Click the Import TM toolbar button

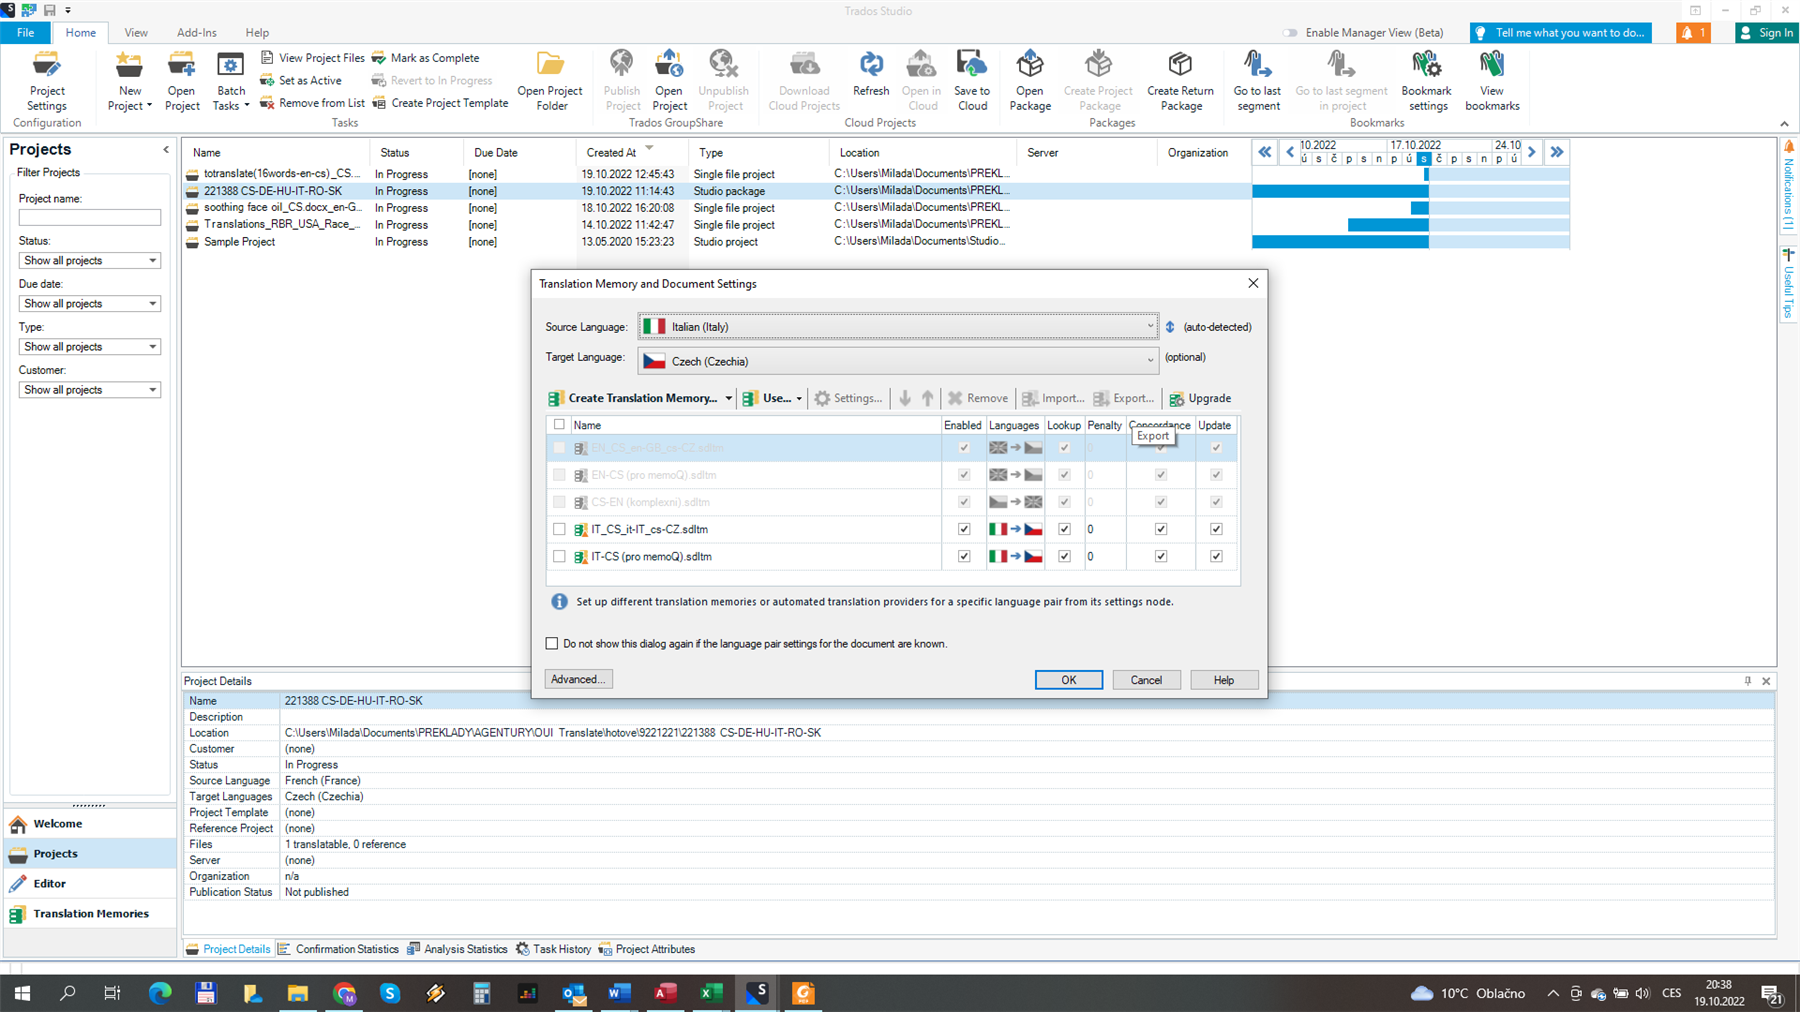point(1053,398)
